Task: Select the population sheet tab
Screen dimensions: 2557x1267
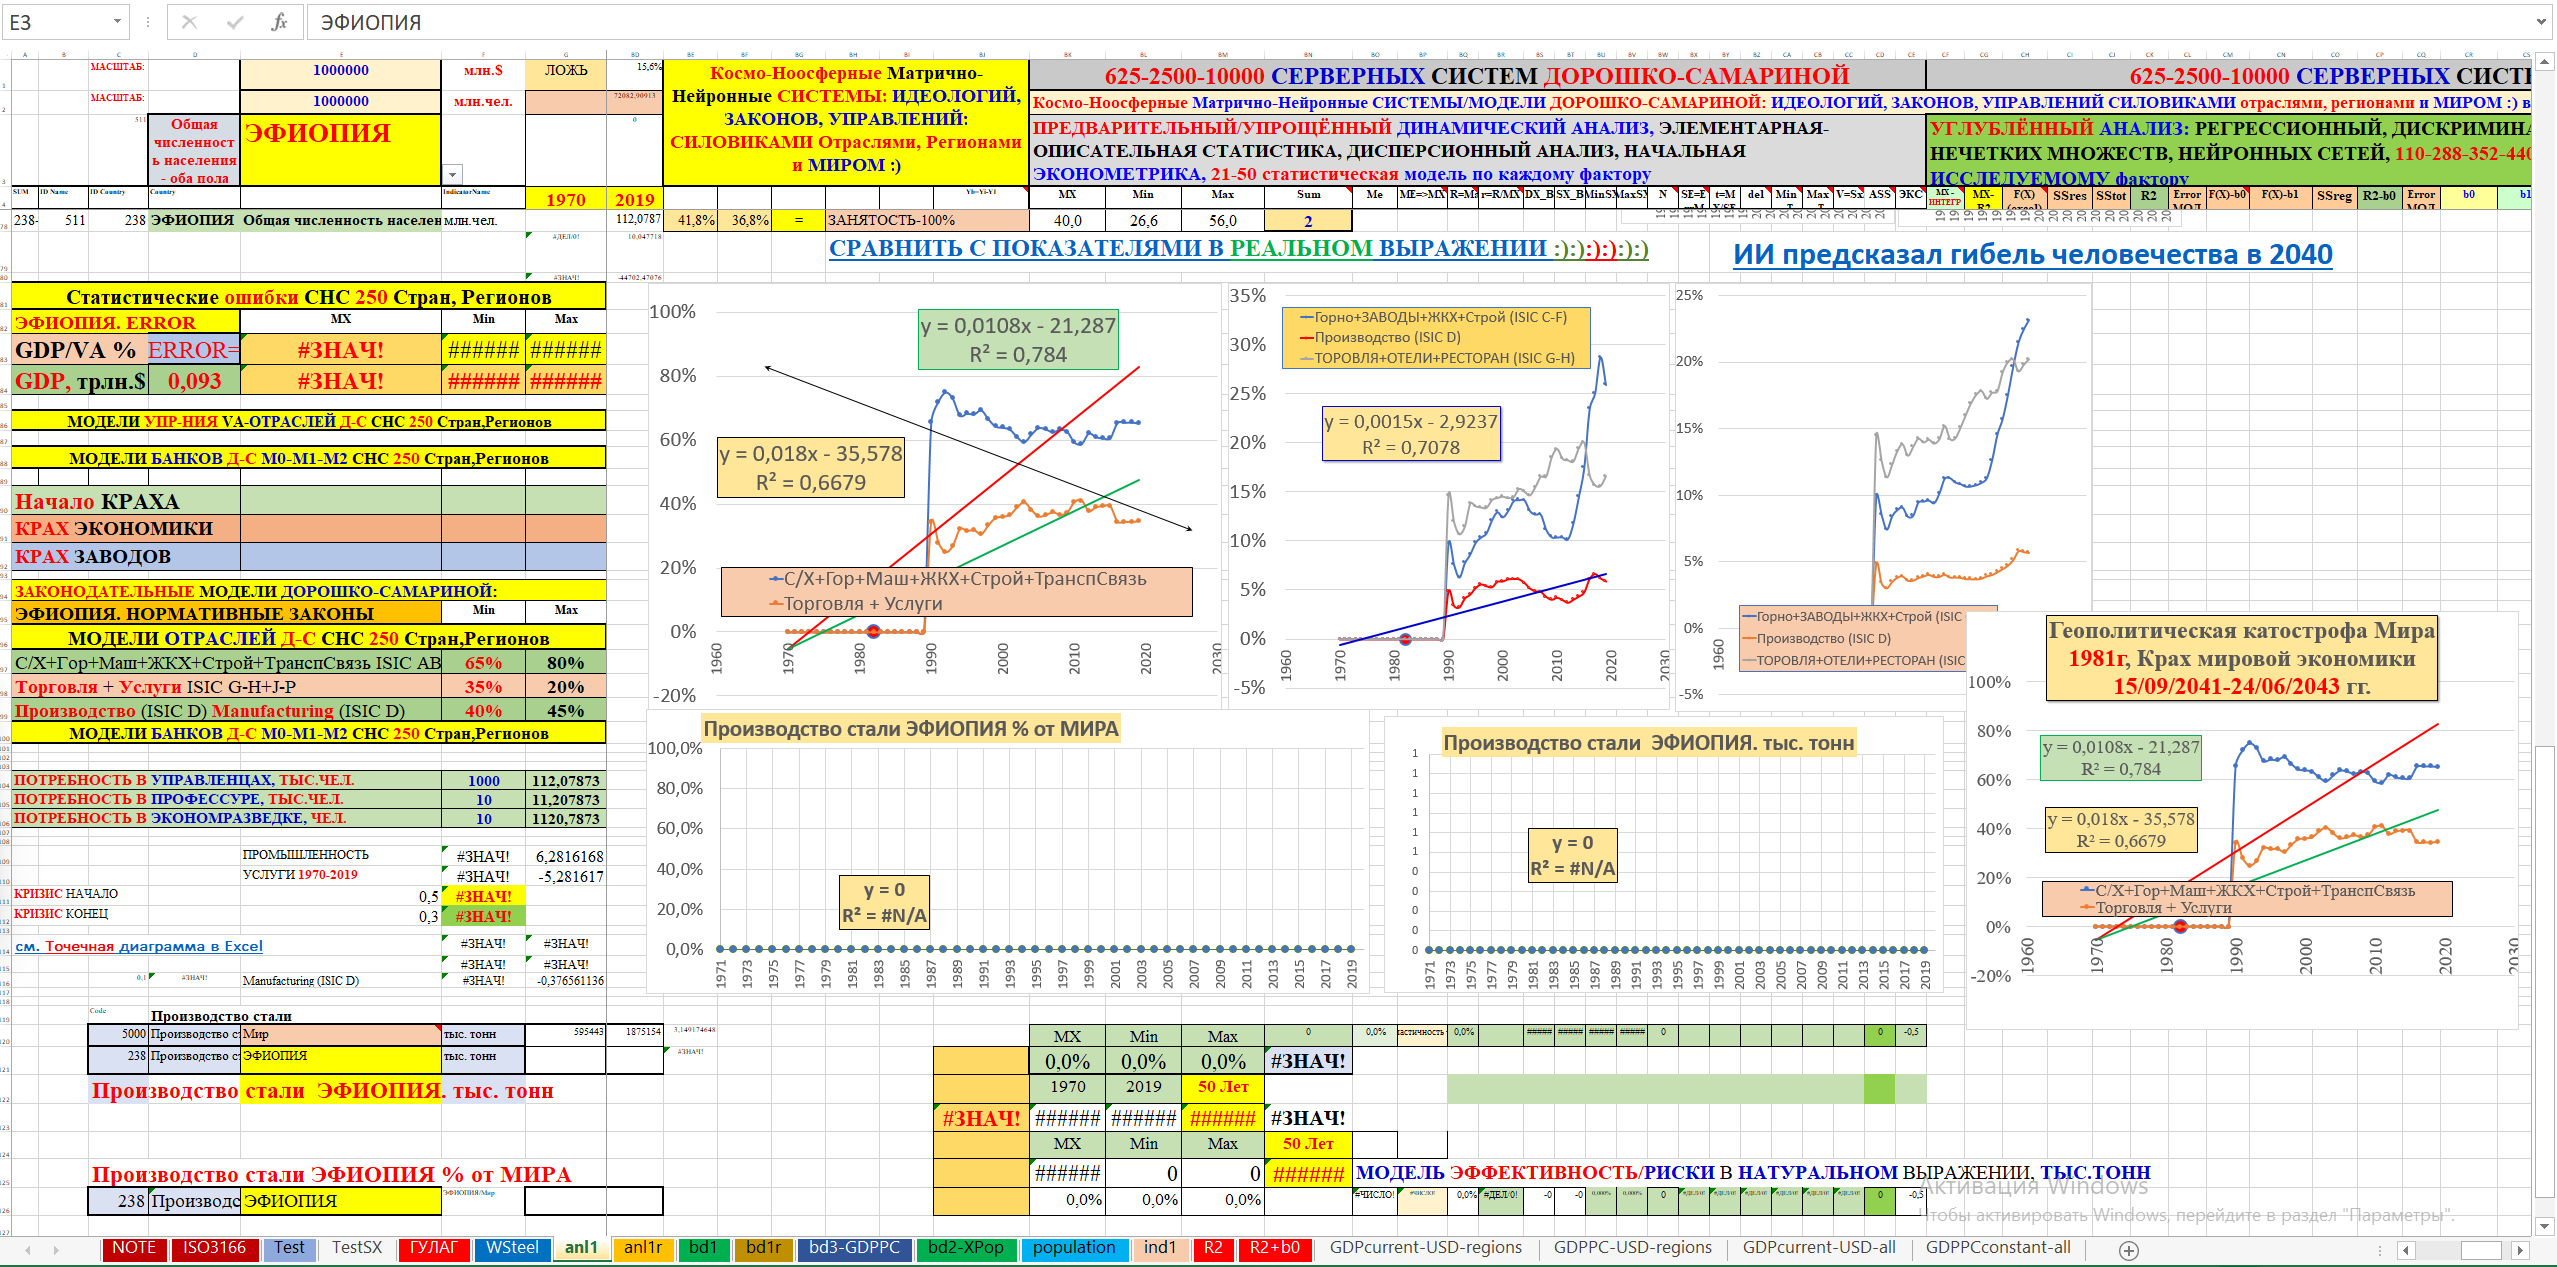Action: (1073, 1248)
